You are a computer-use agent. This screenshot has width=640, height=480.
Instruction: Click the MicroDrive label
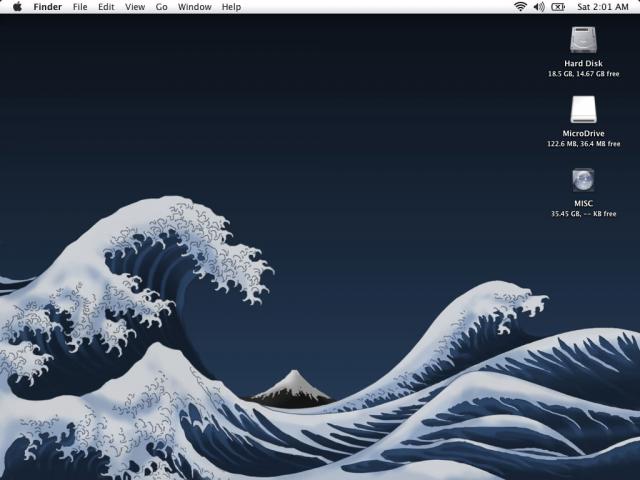pyautogui.click(x=583, y=133)
